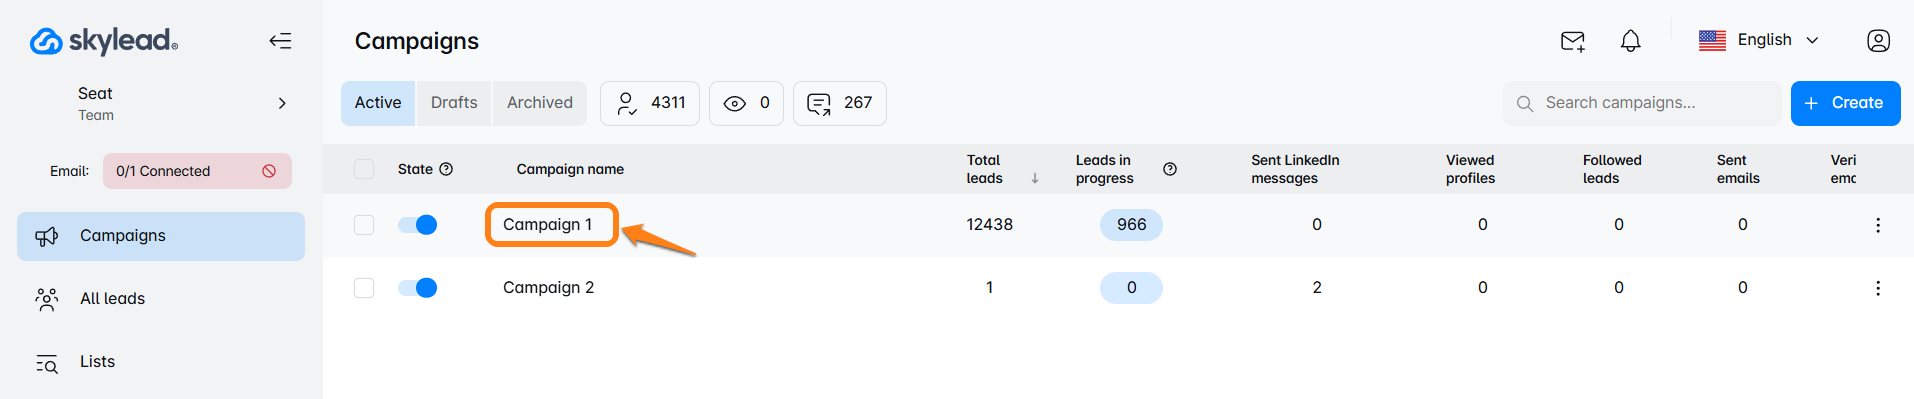Switch to the Drafts tab
Screen dimensions: 1914x399
pyautogui.click(x=454, y=103)
